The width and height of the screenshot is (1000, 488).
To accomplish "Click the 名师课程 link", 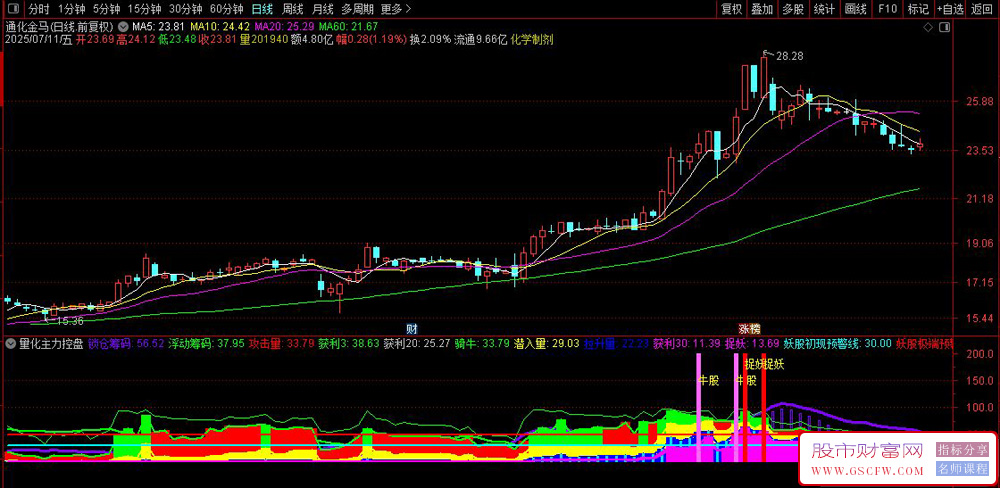I will click(962, 469).
